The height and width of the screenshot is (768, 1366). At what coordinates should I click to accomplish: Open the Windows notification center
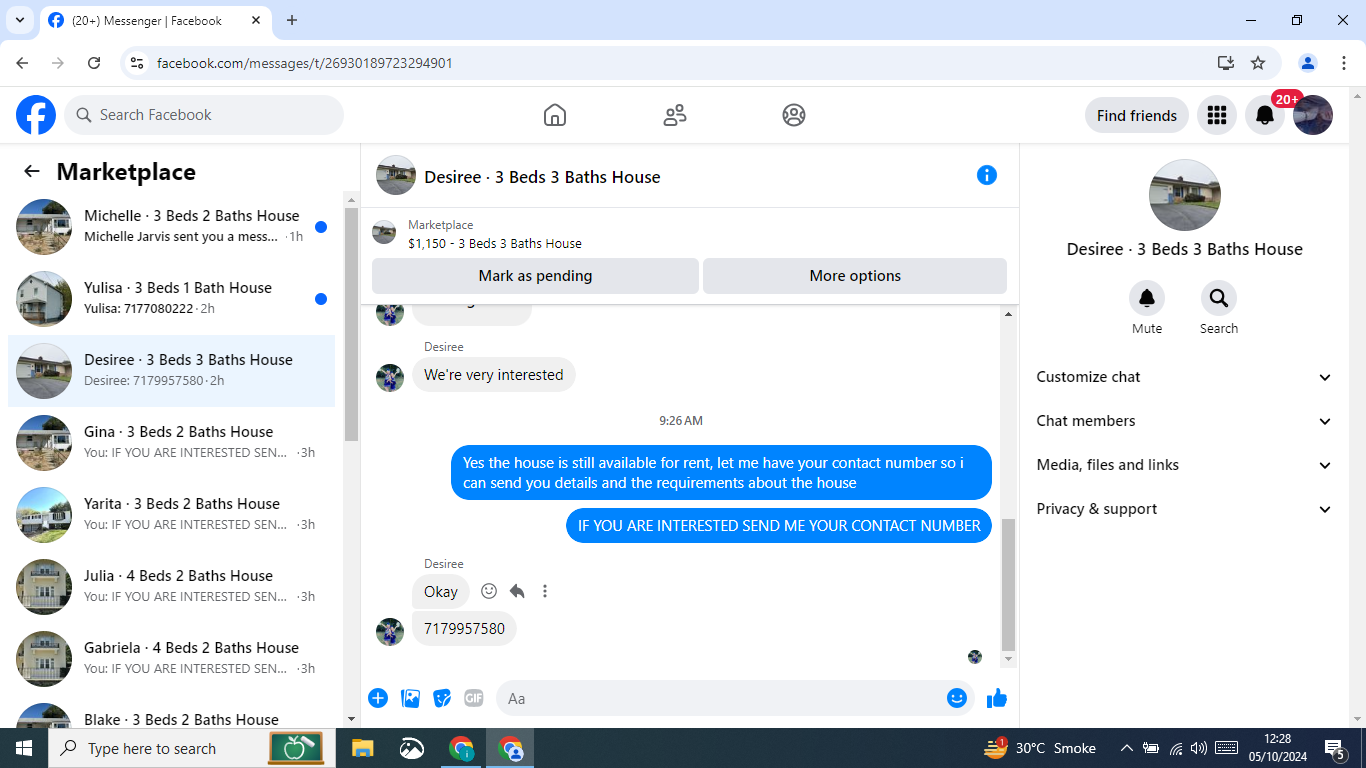1334,748
